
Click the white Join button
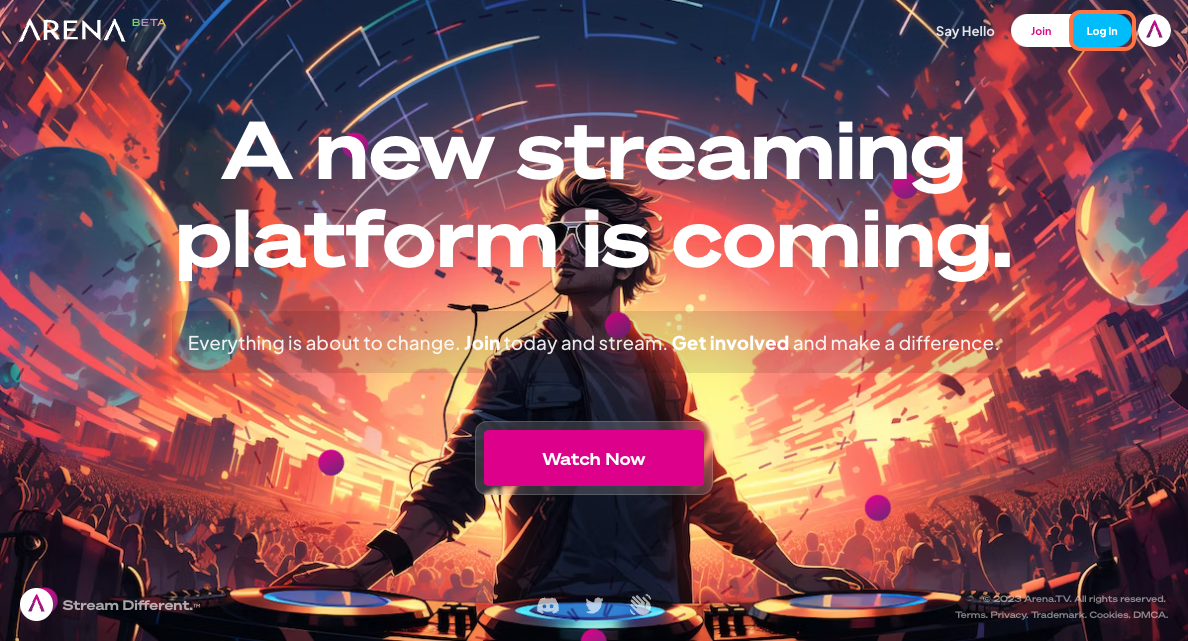tap(1040, 31)
